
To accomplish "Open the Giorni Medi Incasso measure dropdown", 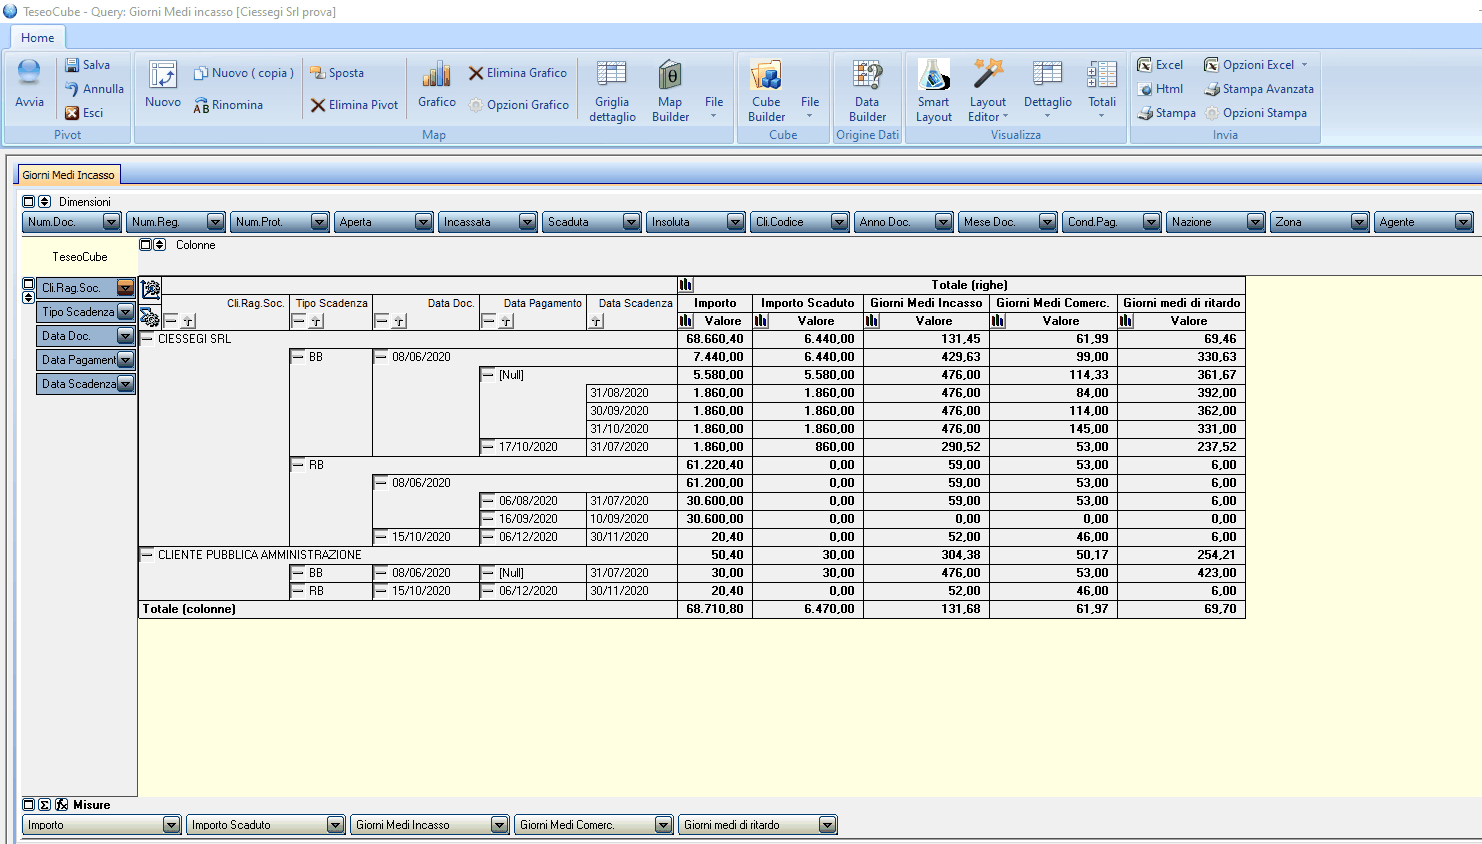I will click(x=499, y=825).
